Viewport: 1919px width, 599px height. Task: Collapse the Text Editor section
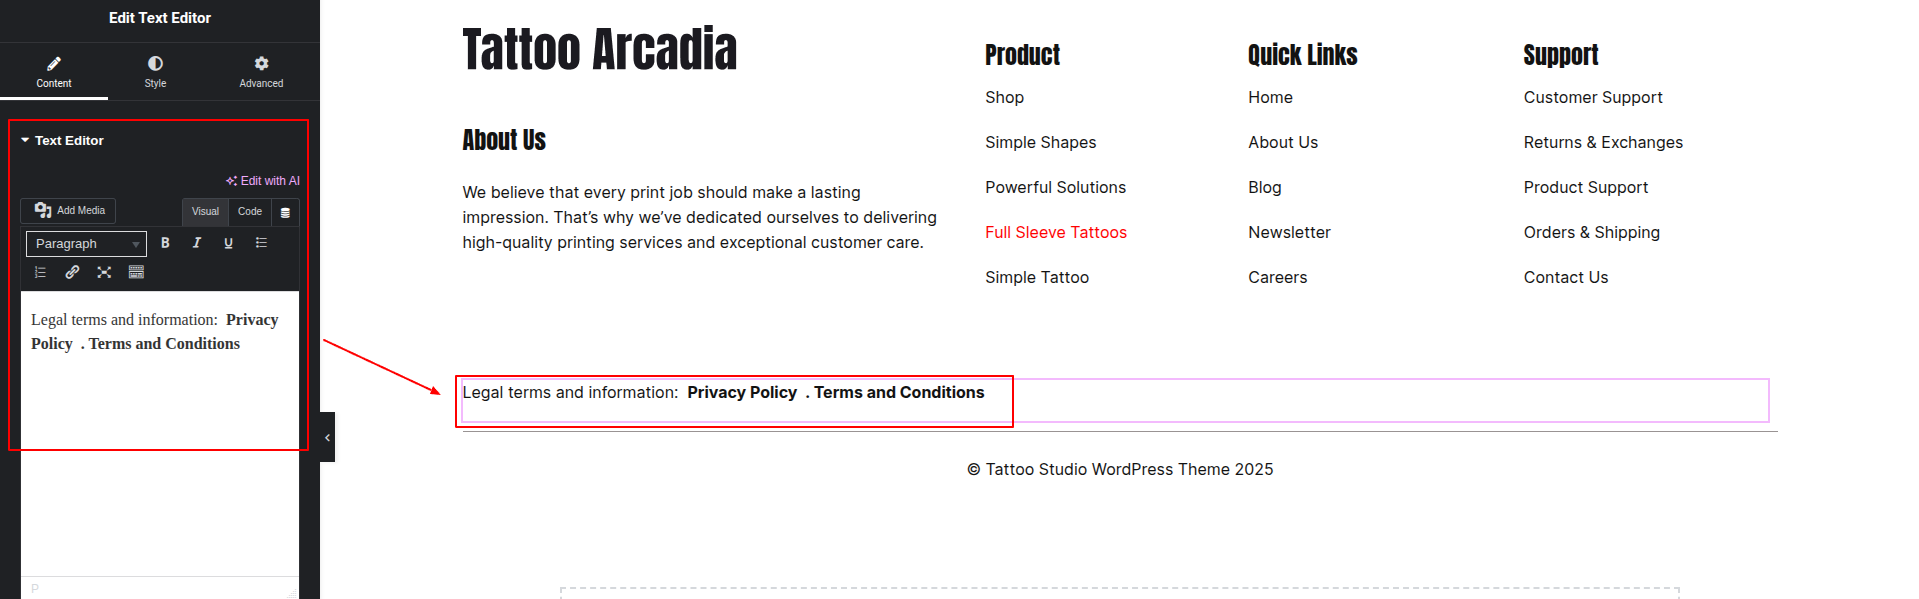tap(25, 141)
